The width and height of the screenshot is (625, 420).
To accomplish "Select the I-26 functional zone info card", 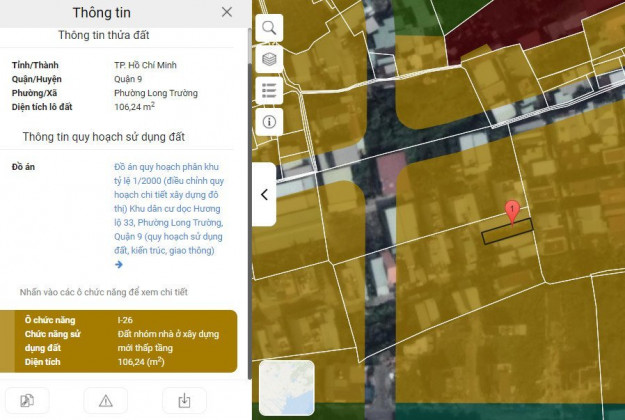I will [x=120, y=341].
